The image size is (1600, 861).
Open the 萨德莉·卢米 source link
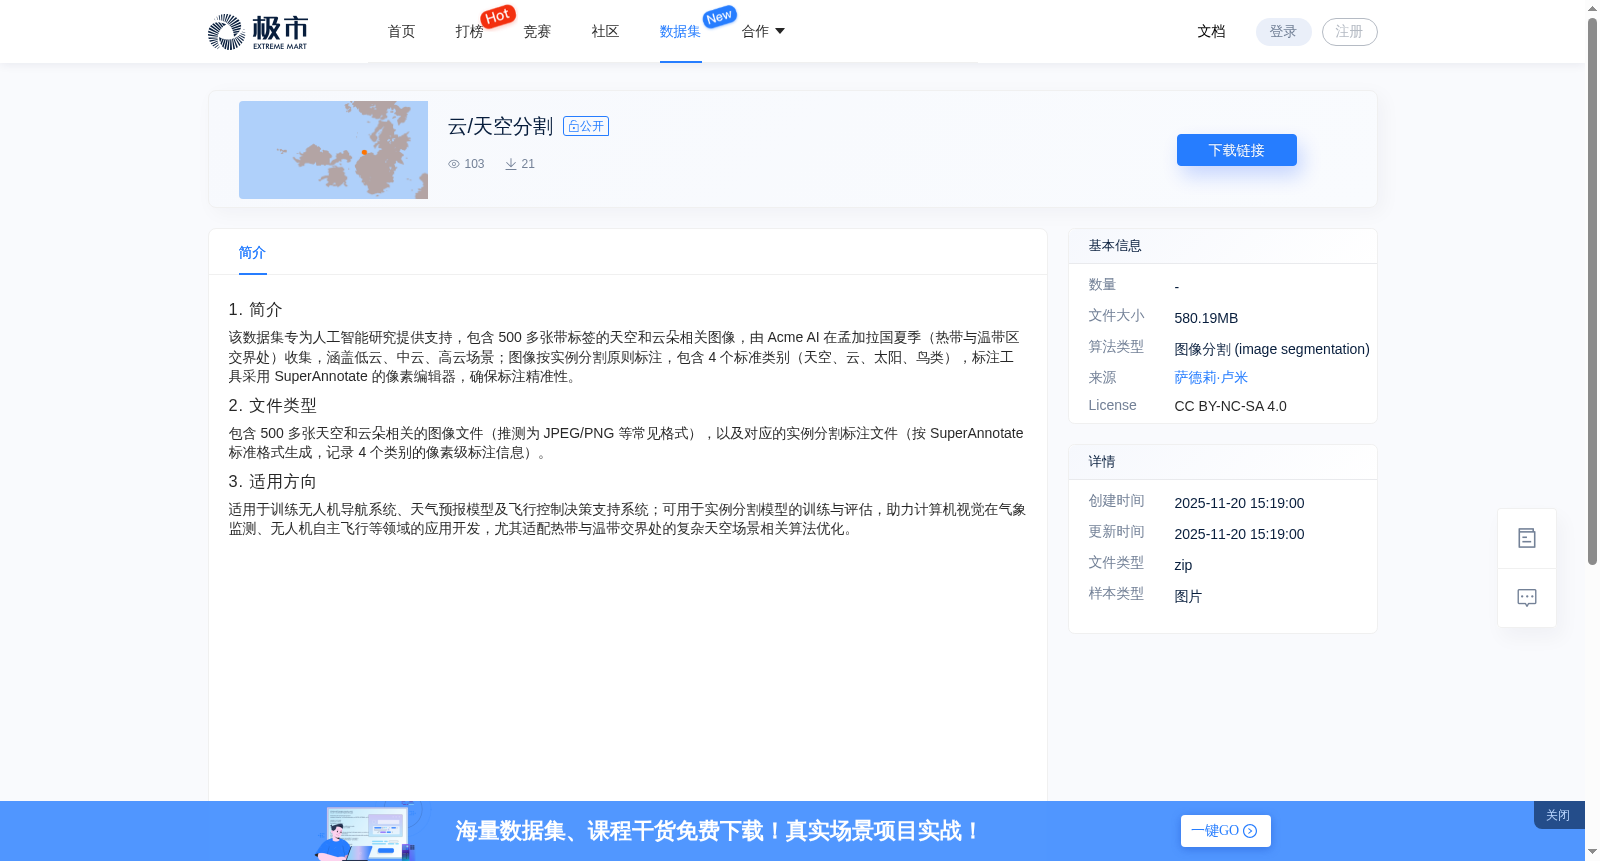(x=1211, y=378)
